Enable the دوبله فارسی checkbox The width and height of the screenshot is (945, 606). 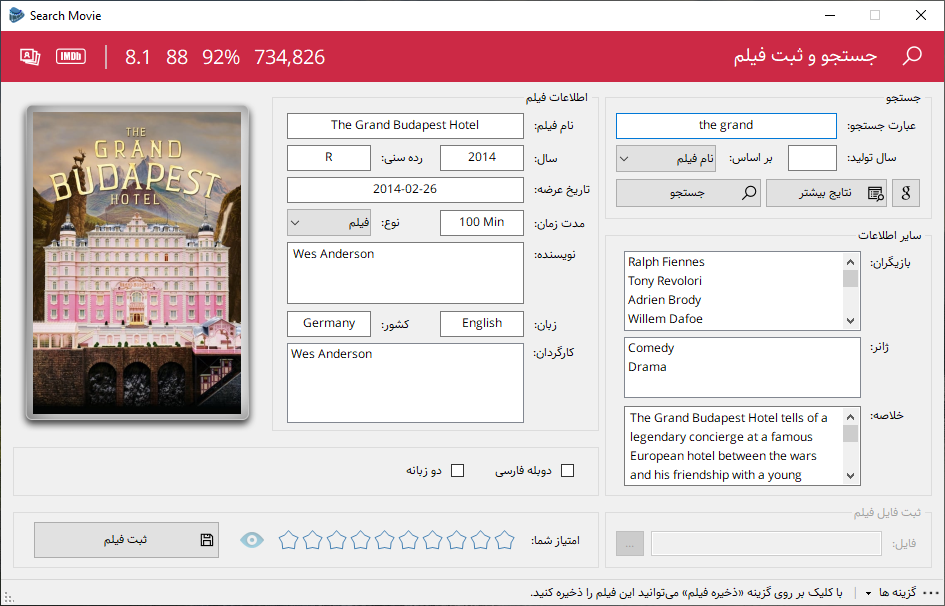(567, 470)
